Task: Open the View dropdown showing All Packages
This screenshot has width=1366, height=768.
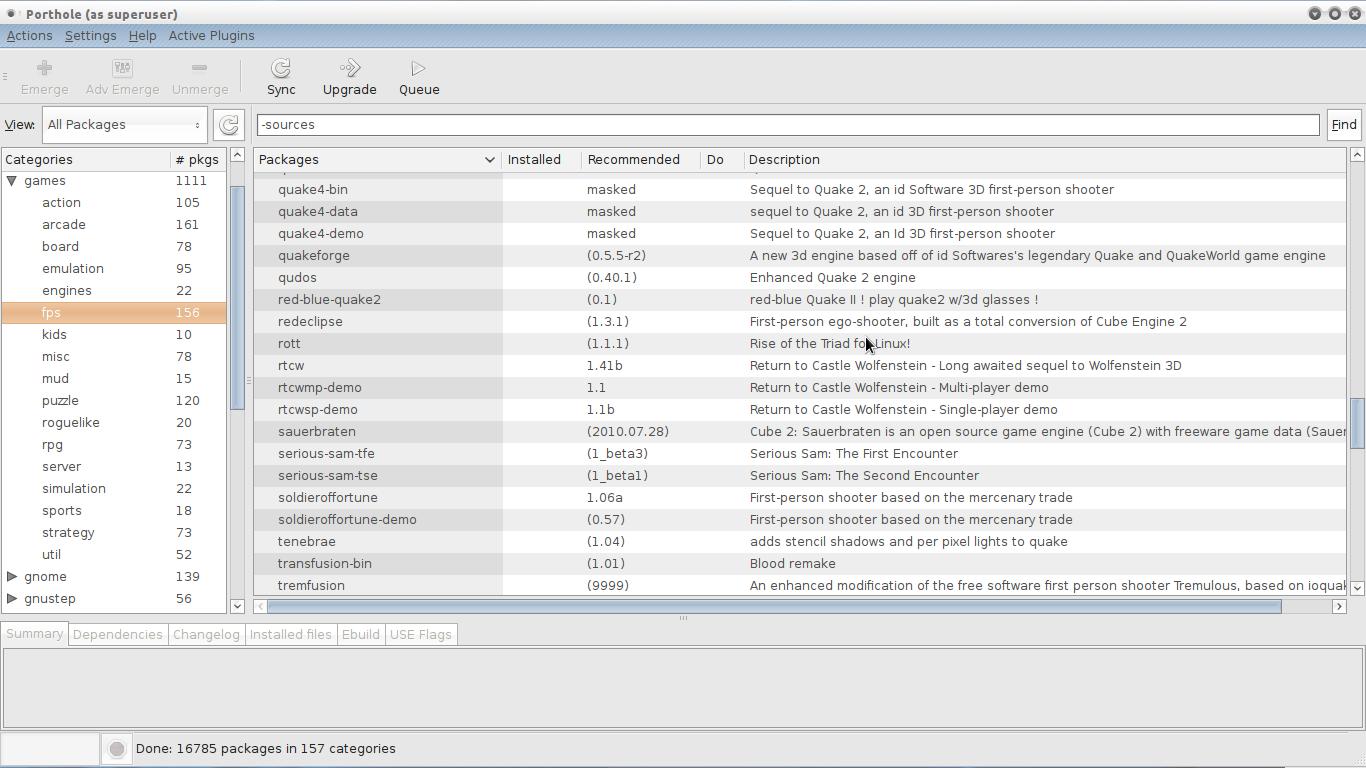Action: click(x=124, y=125)
